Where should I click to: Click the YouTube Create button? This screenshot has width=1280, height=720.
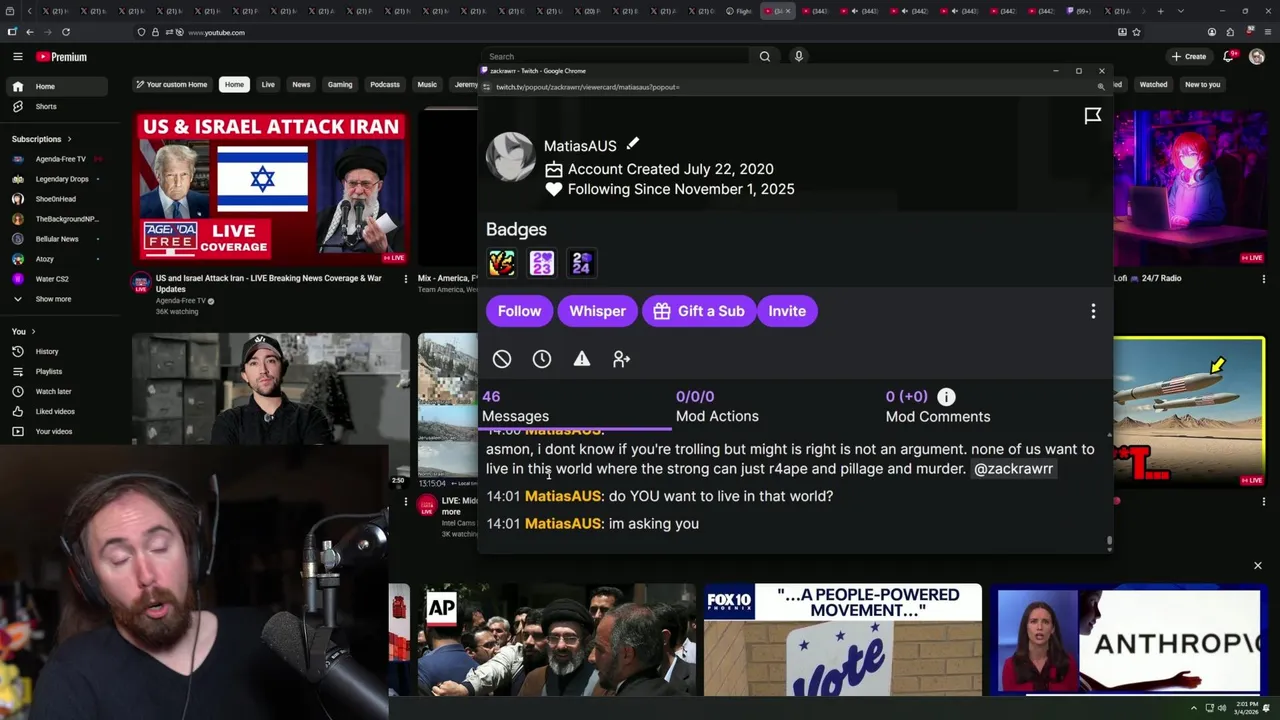coord(1189,57)
